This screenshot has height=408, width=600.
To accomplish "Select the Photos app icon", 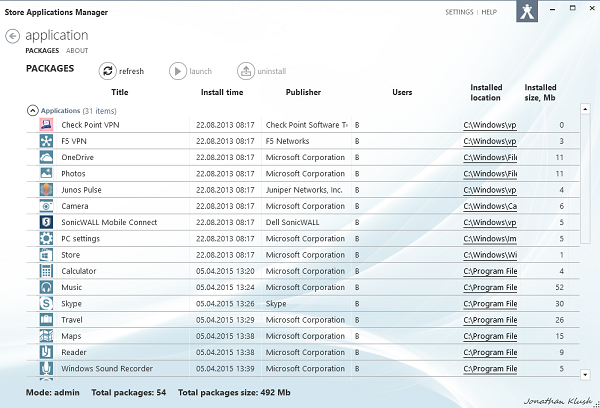I will pyautogui.click(x=46, y=173).
